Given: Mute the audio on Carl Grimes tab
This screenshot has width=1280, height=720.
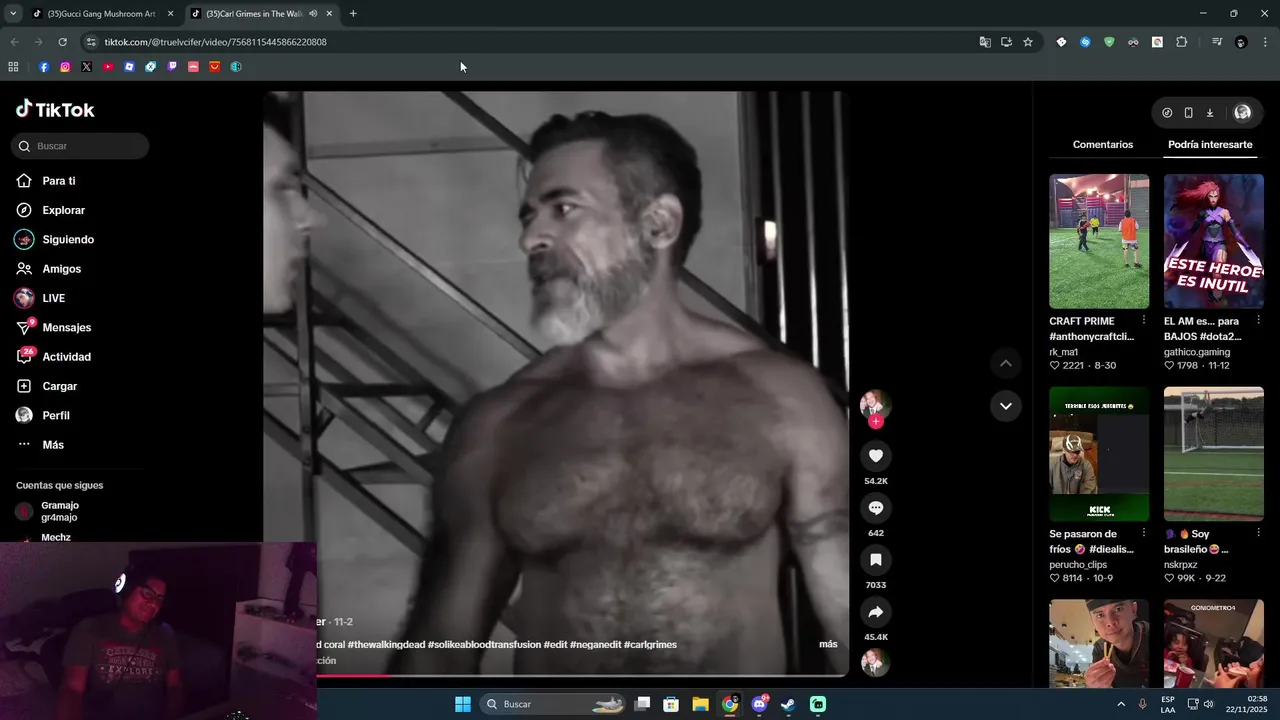Looking at the screenshot, I should click(x=313, y=14).
